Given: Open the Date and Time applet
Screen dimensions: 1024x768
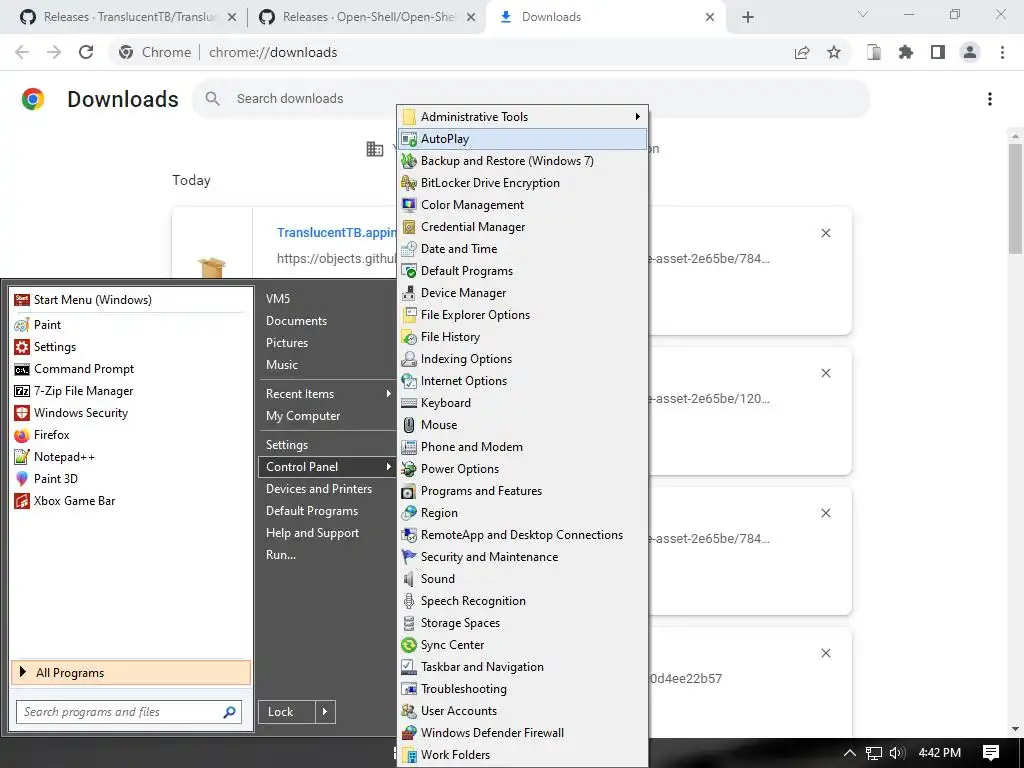Looking at the screenshot, I should click(522, 249).
